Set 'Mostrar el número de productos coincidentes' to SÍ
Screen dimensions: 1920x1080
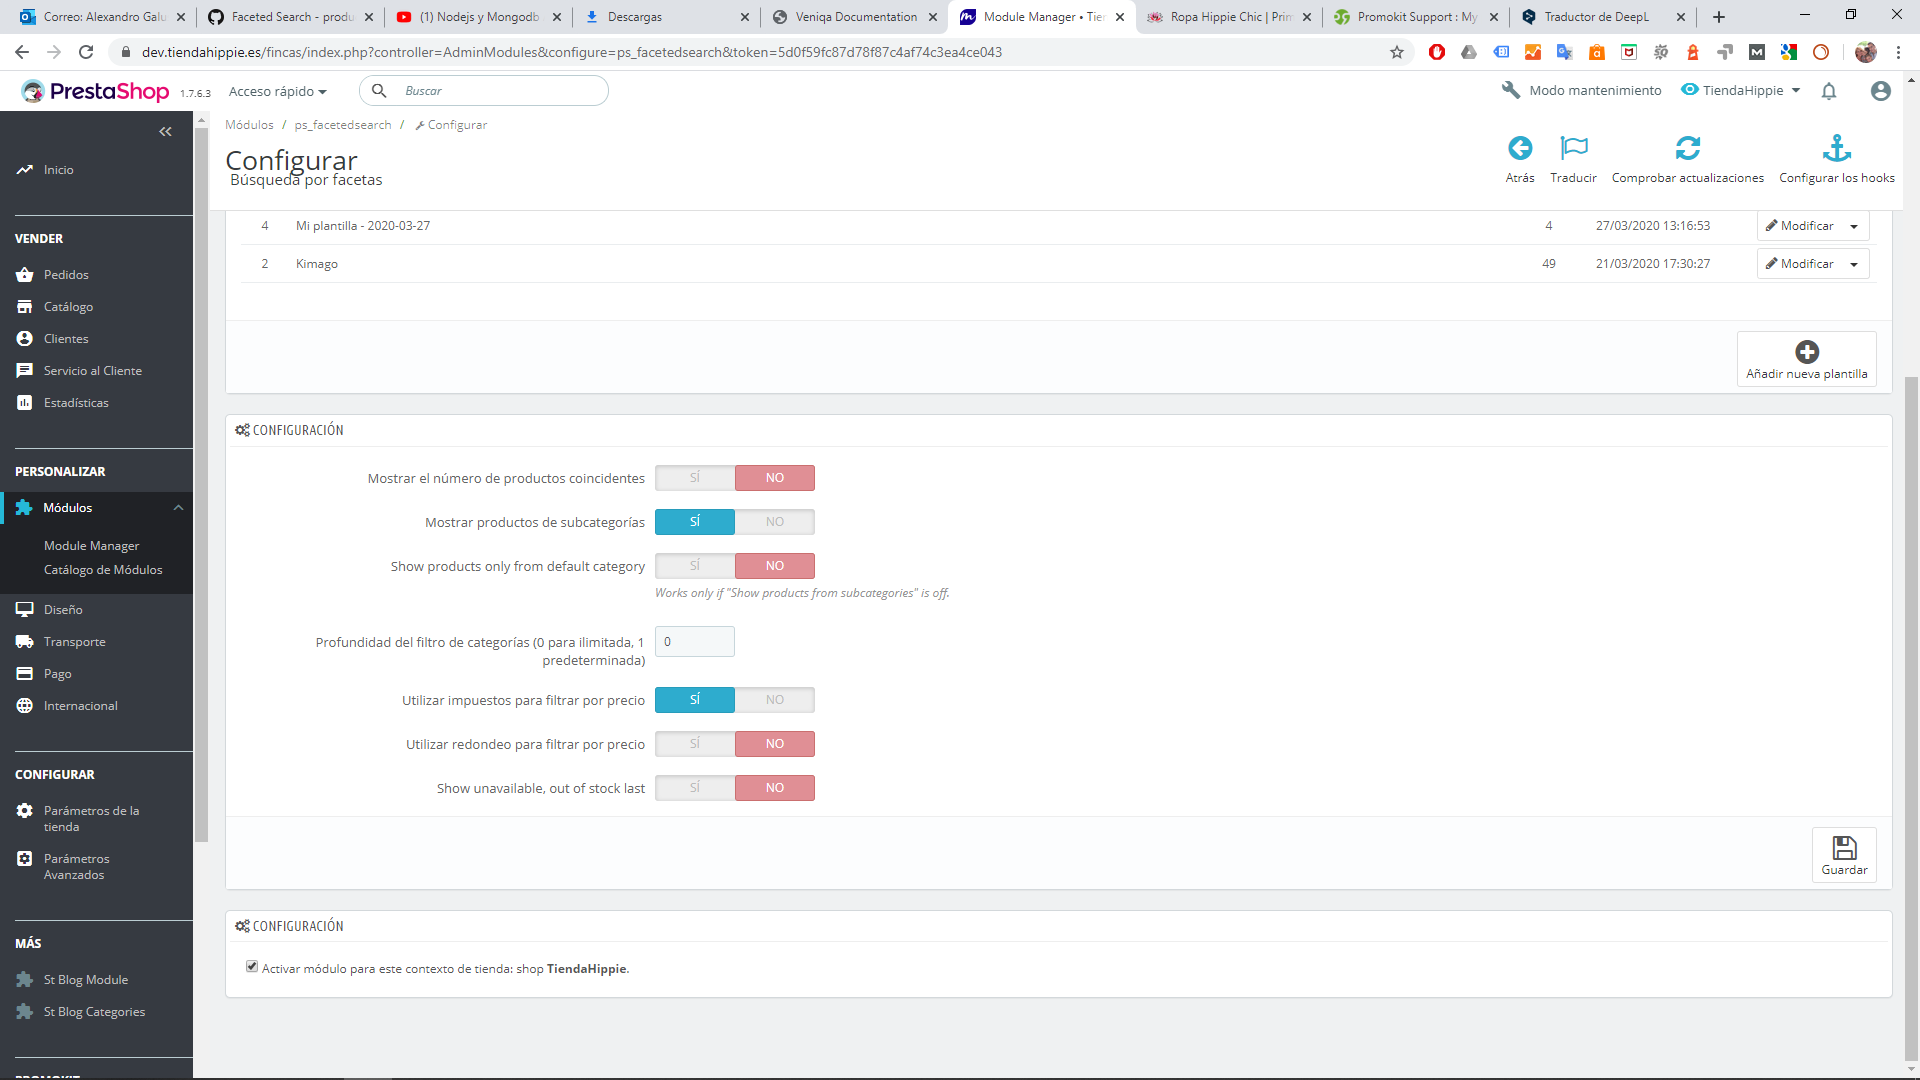point(695,478)
